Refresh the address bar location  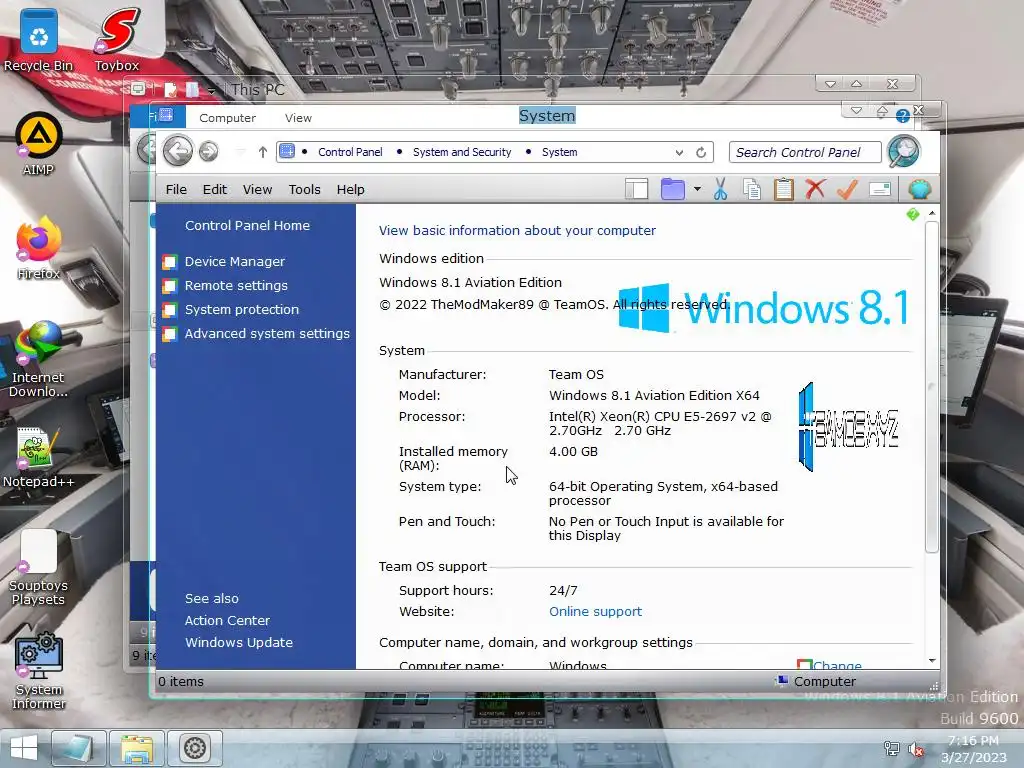701,152
